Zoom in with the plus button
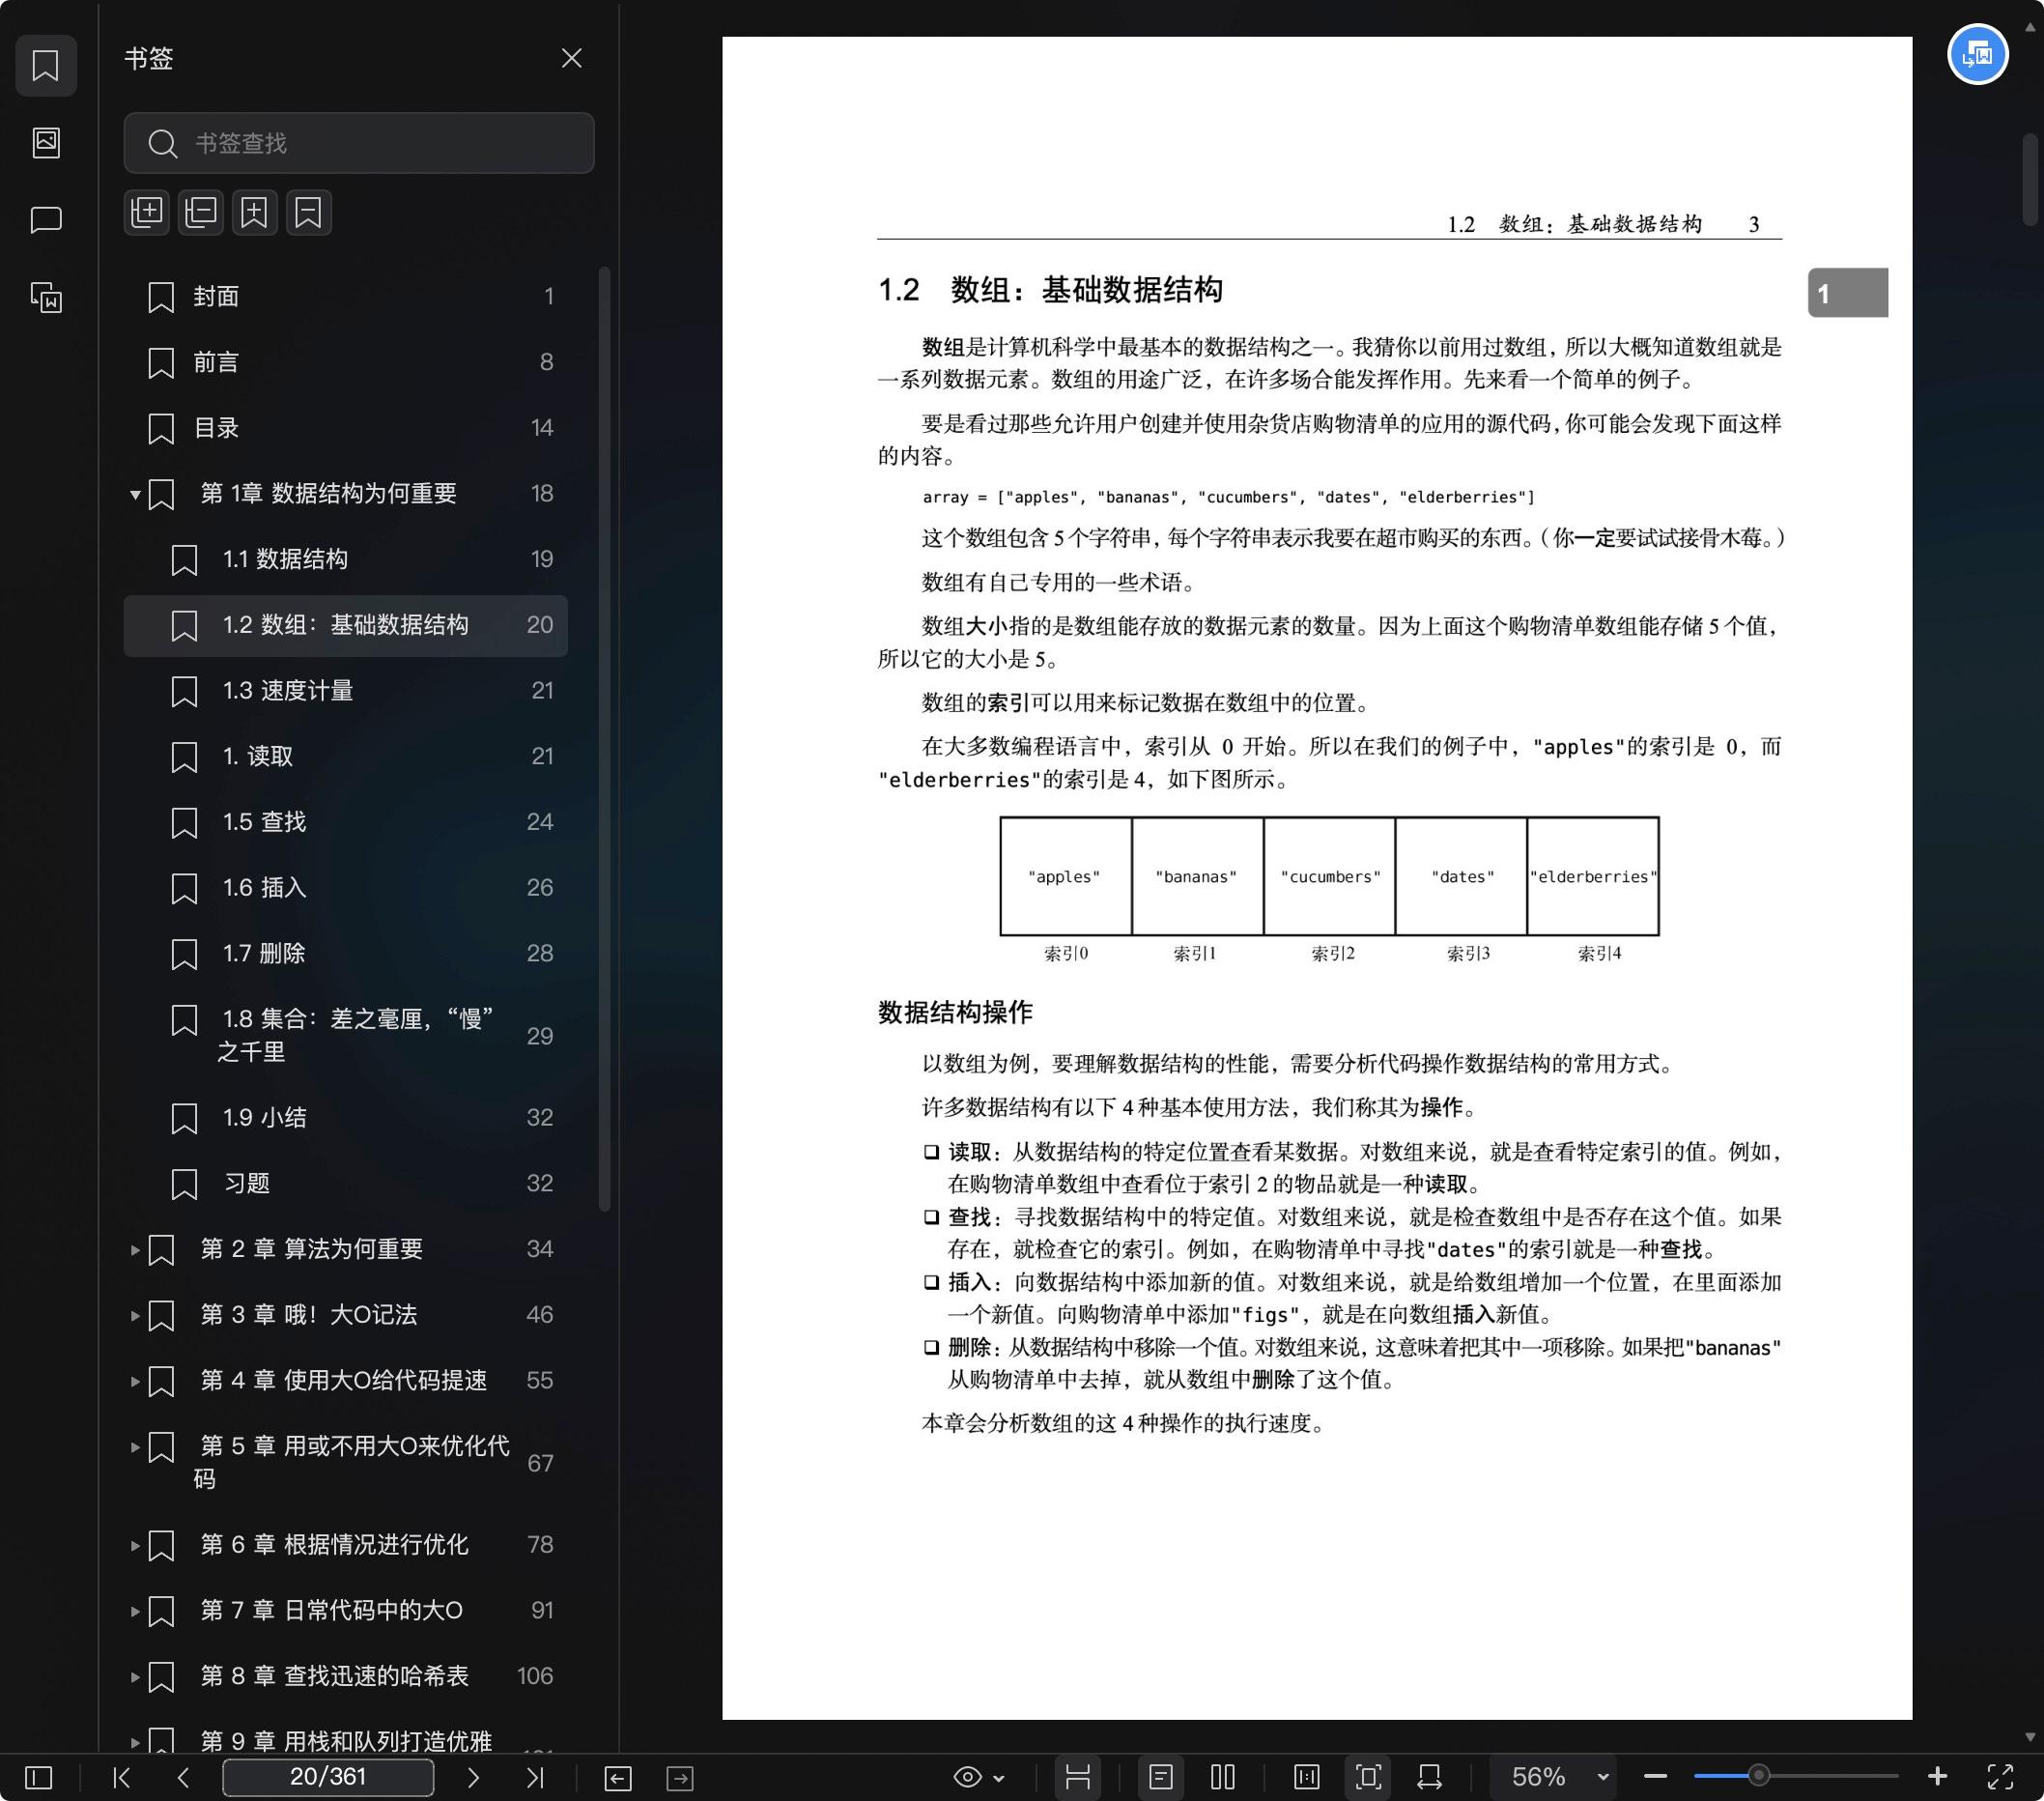This screenshot has width=2044, height=1801. pos(1937,1777)
